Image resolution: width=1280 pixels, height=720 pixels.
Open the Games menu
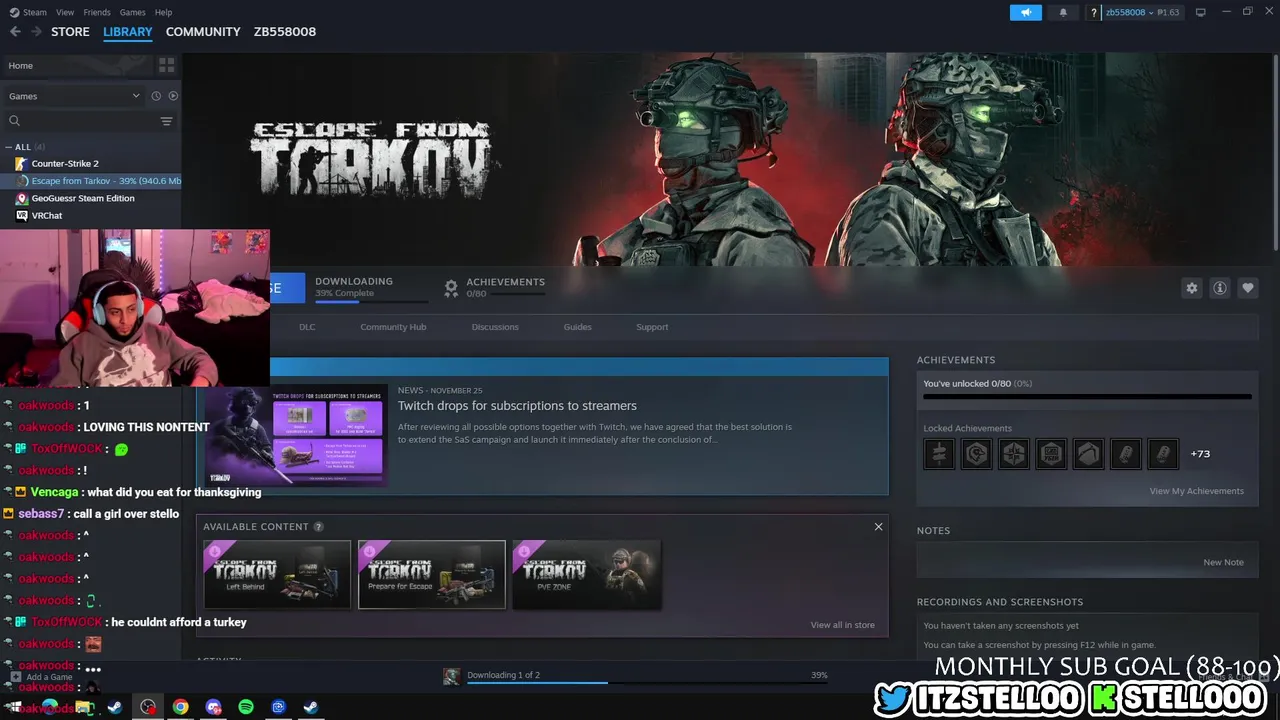pos(132,12)
